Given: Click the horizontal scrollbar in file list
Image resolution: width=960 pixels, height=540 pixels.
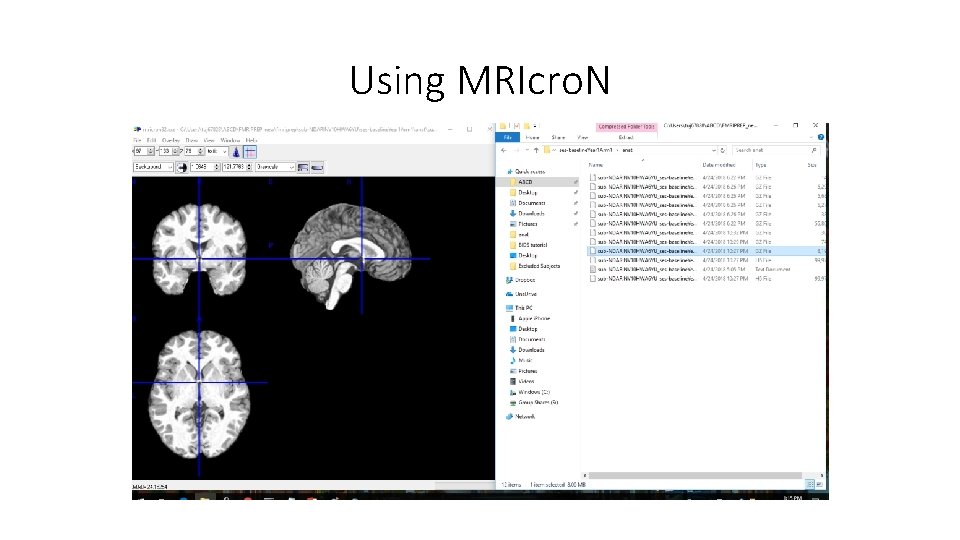Looking at the screenshot, I should click(x=694, y=476).
